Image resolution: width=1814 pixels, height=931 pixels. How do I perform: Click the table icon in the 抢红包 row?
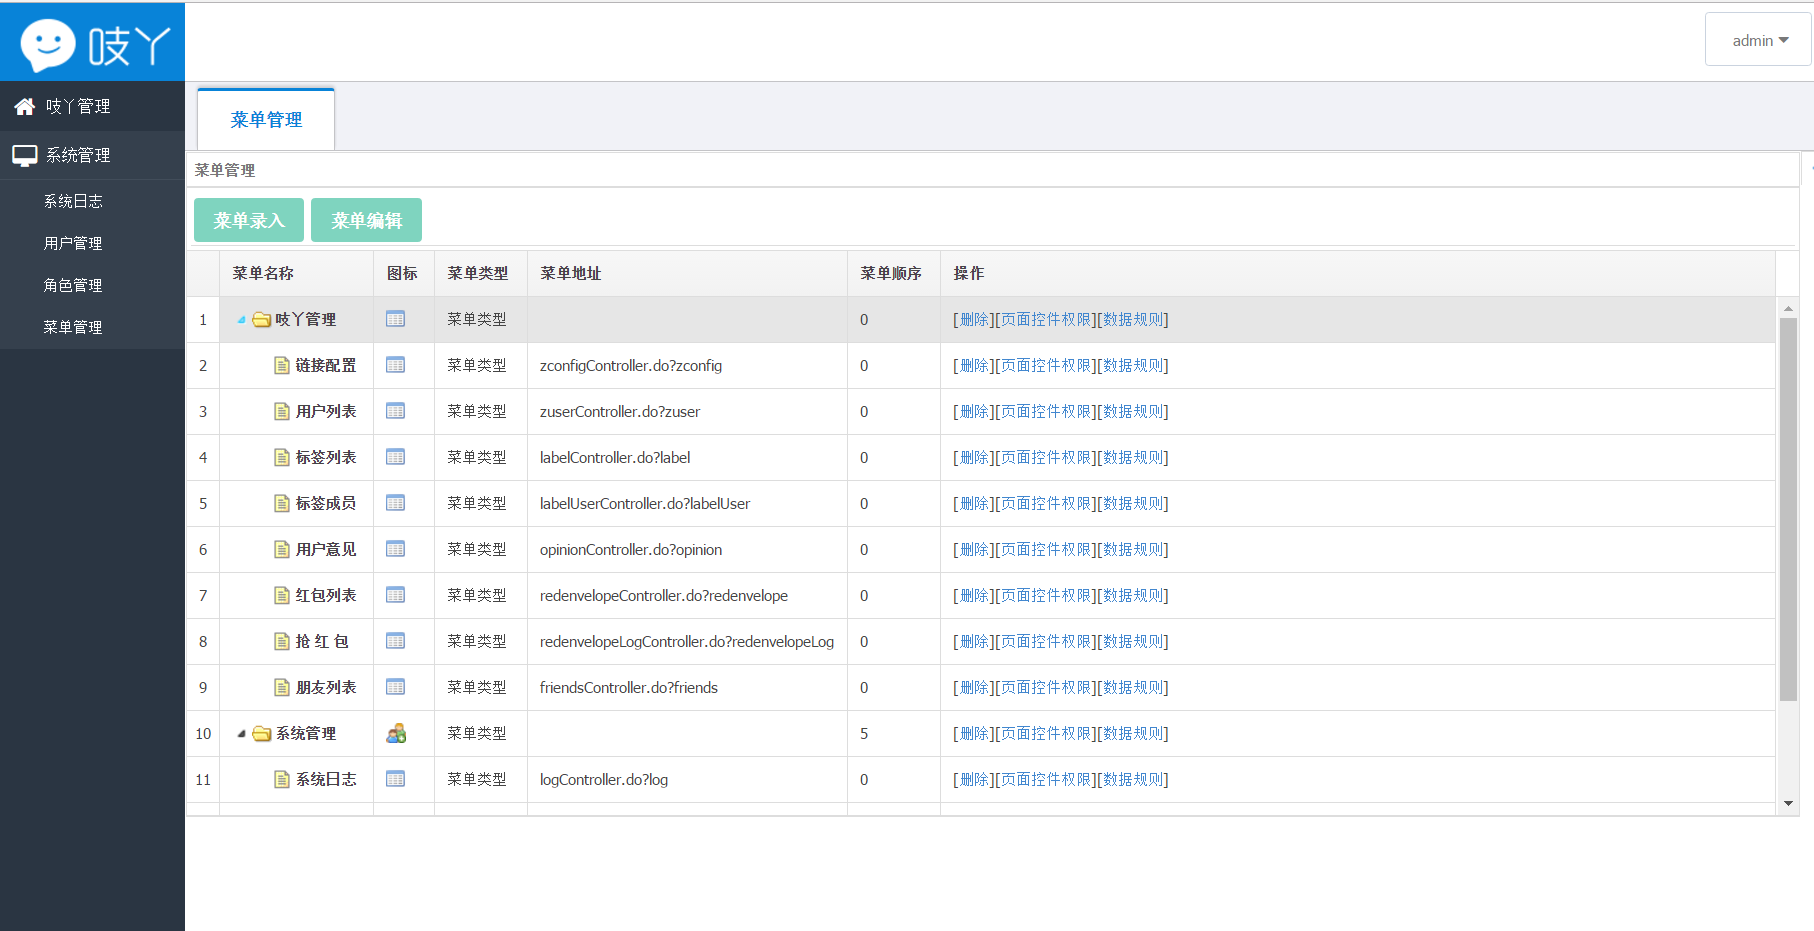coord(396,642)
